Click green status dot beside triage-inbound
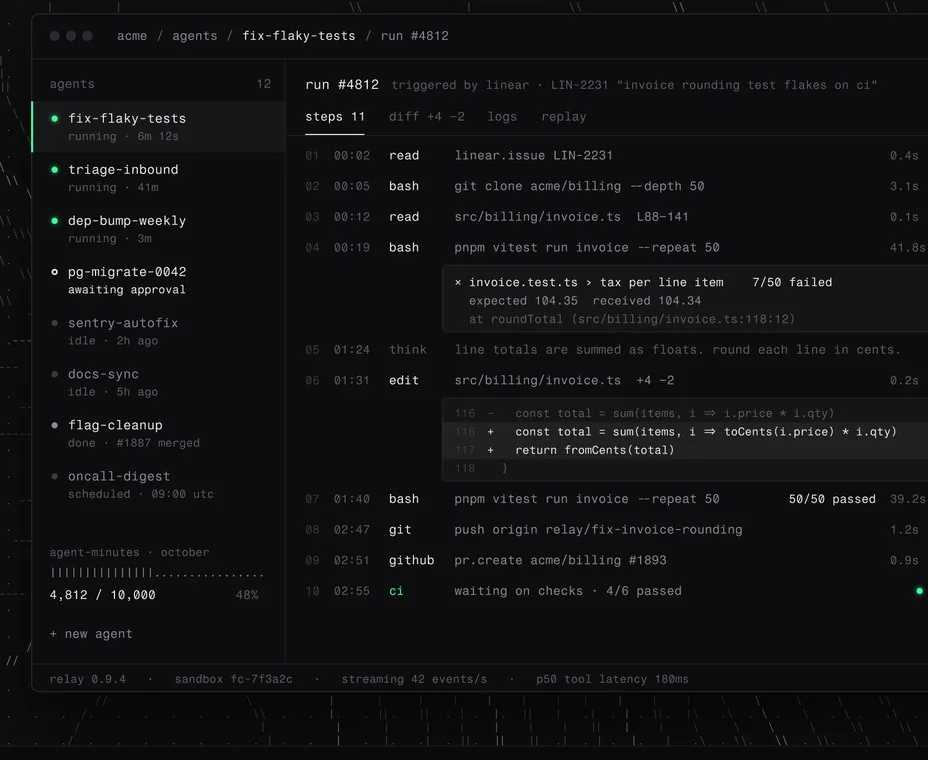The image size is (928, 760). click(x=54, y=170)
